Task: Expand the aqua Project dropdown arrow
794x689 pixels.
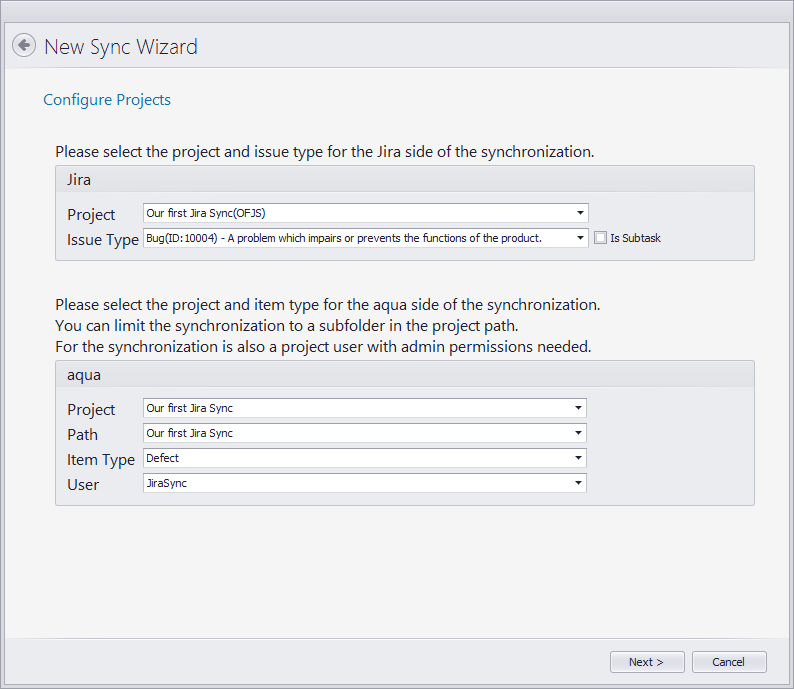Action: [x=578, y=408]
